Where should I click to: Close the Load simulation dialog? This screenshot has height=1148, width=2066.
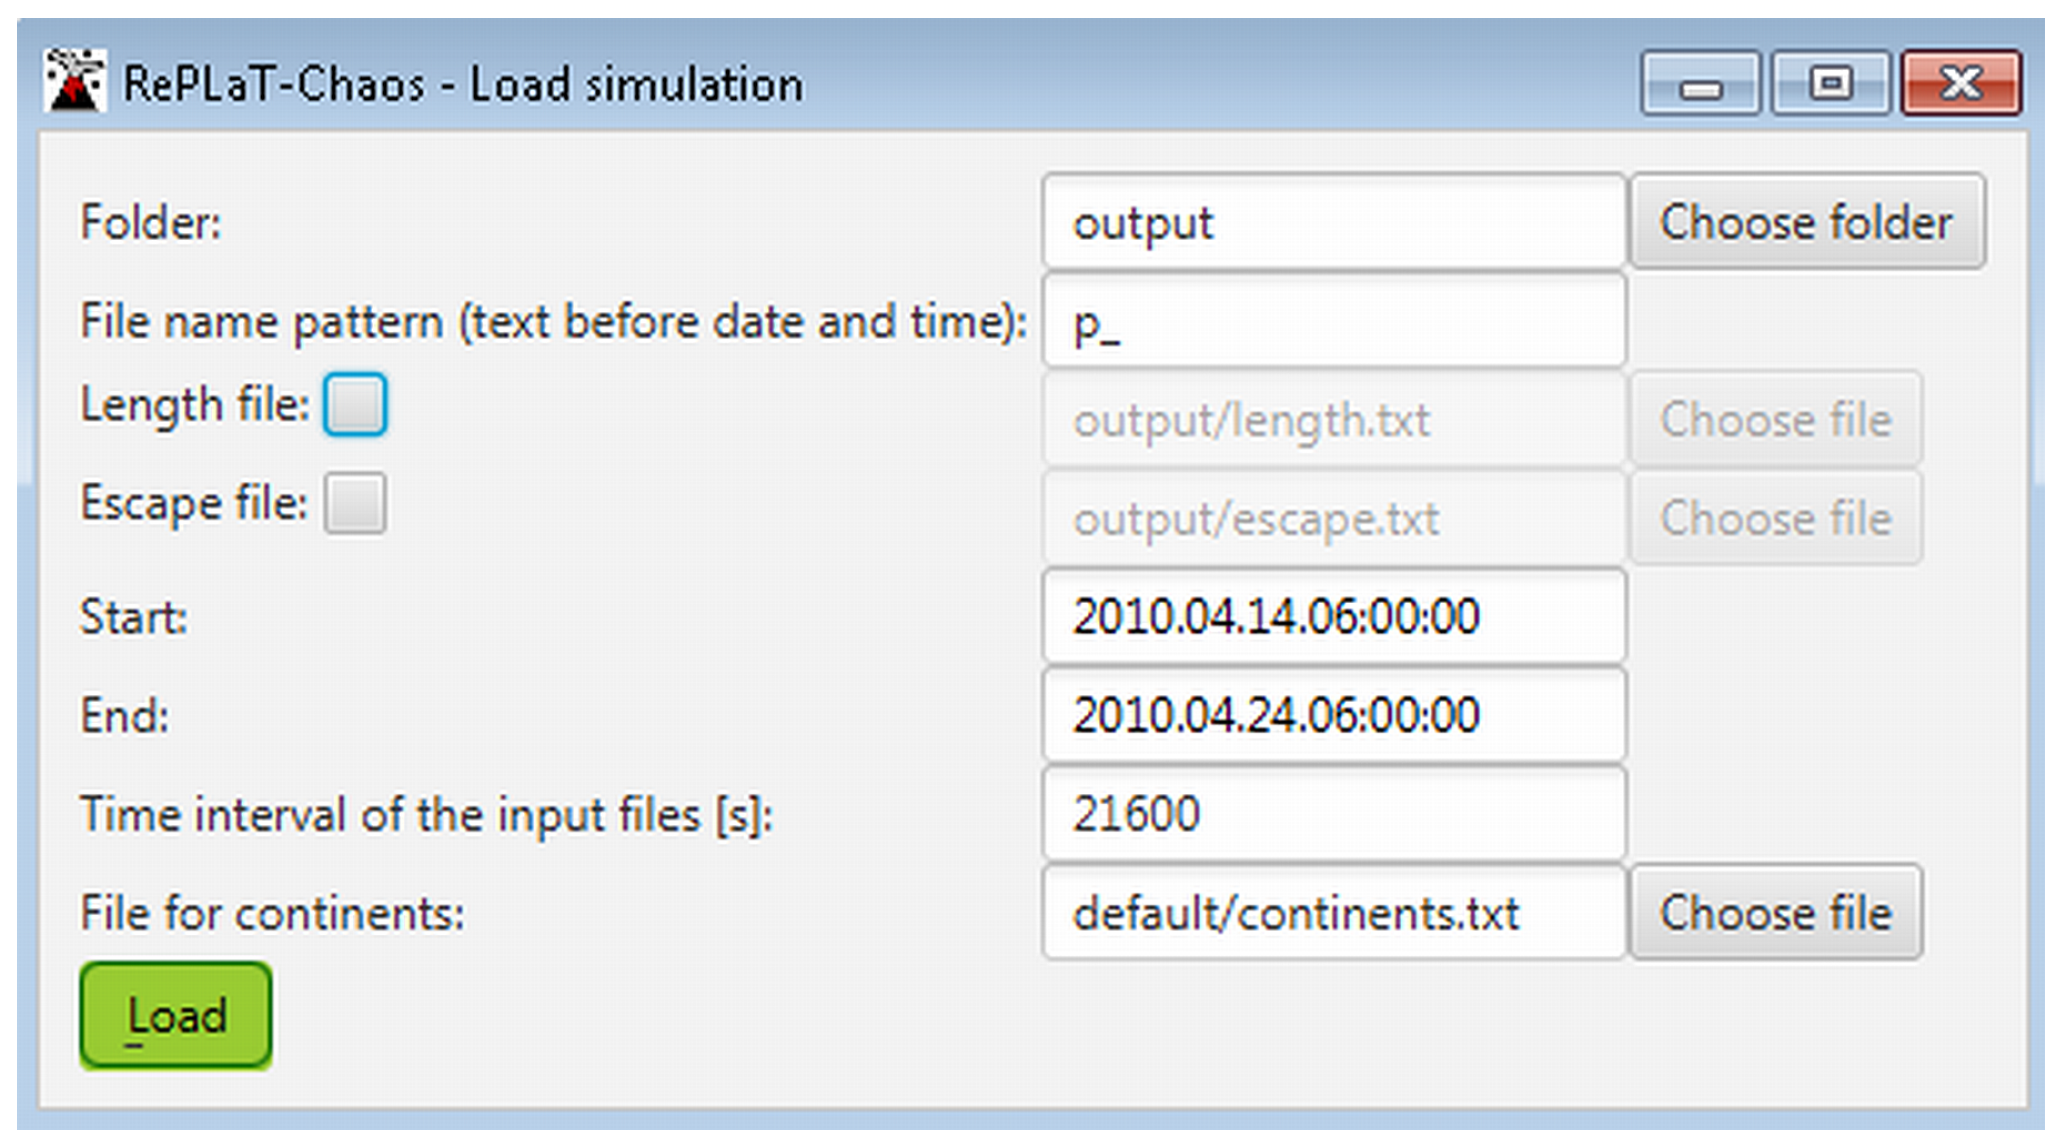click(x=1961, y=84)
